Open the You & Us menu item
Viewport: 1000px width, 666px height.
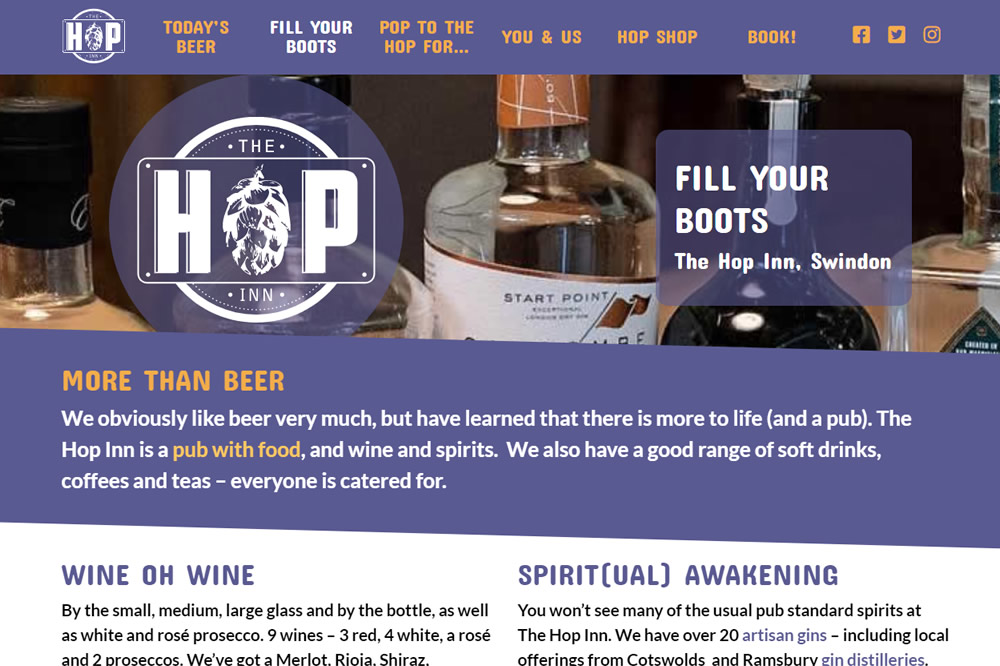click(x=541, y=37)
